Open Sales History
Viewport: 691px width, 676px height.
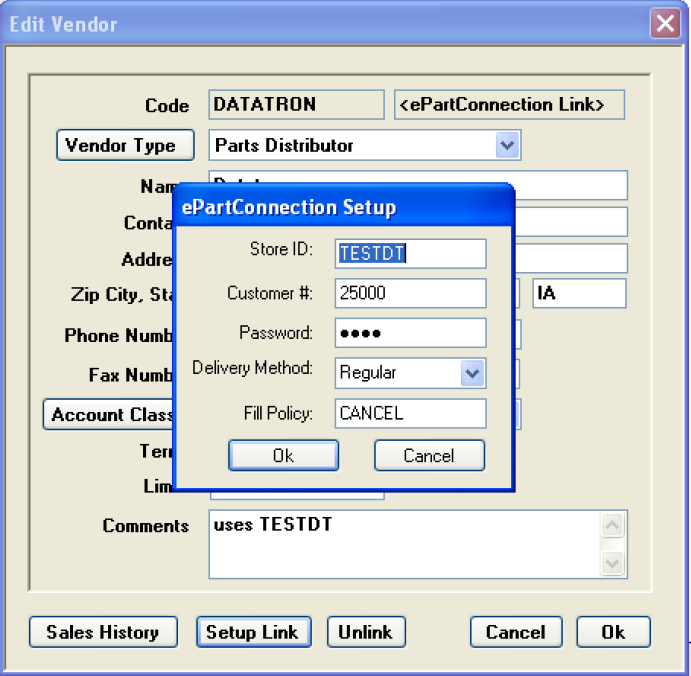click(x=103, y=632)
